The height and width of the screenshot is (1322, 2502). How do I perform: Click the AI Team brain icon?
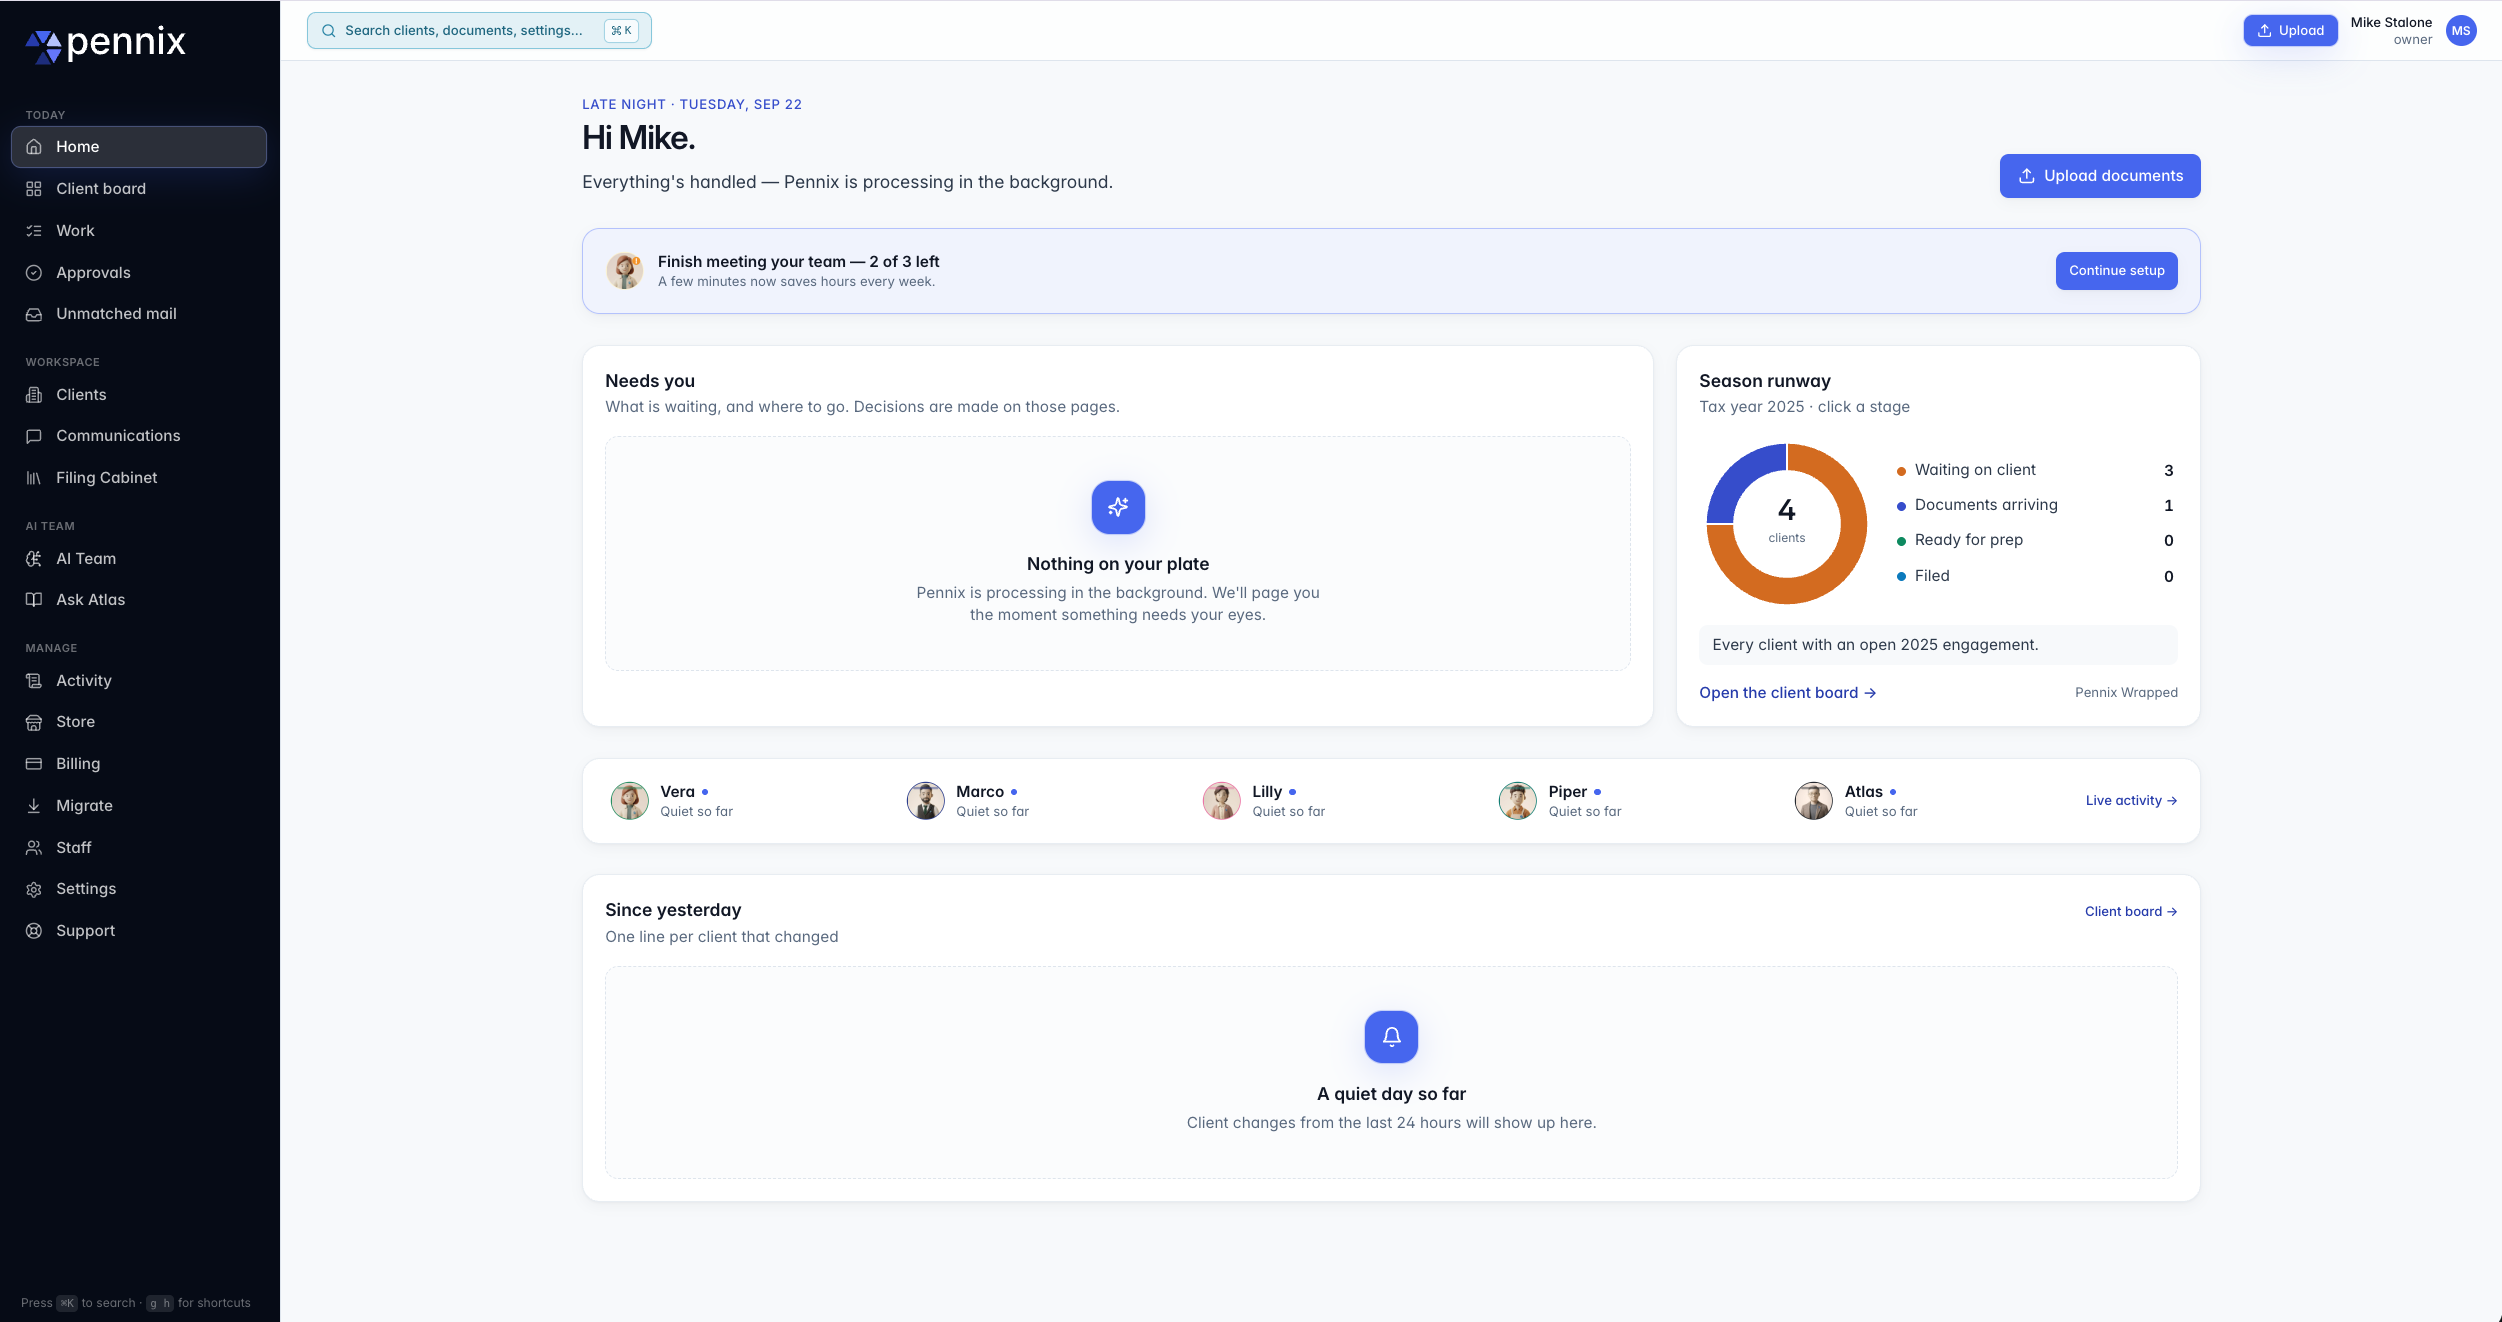[34, 559]
